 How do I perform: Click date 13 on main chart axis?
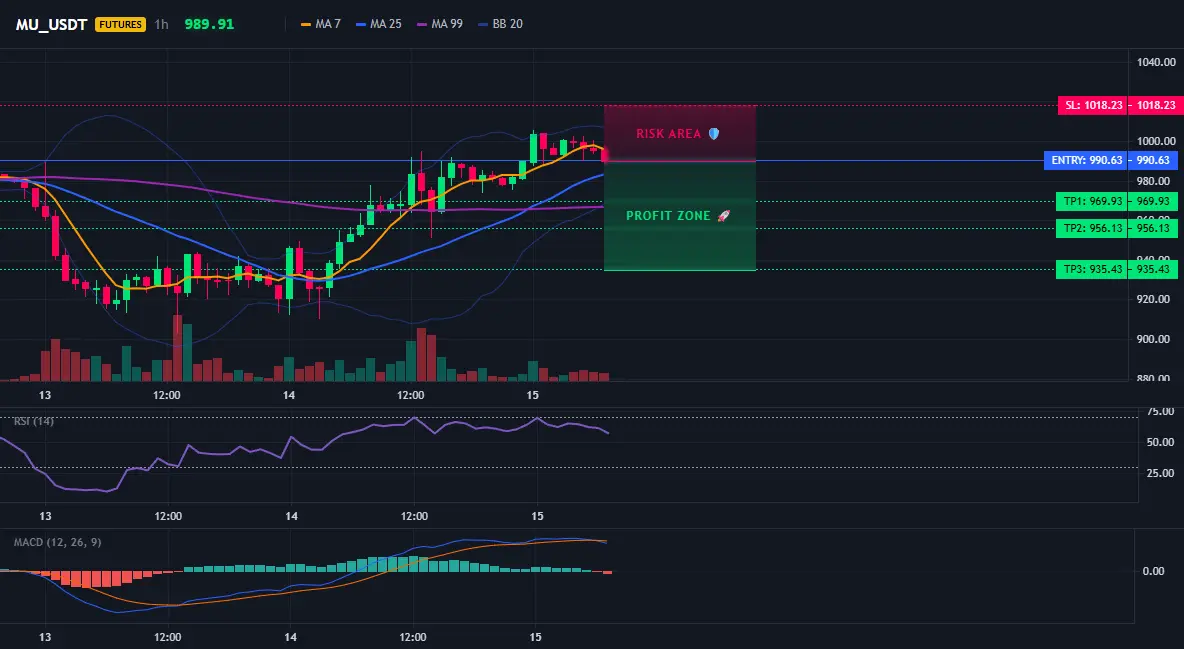point(45,395)
